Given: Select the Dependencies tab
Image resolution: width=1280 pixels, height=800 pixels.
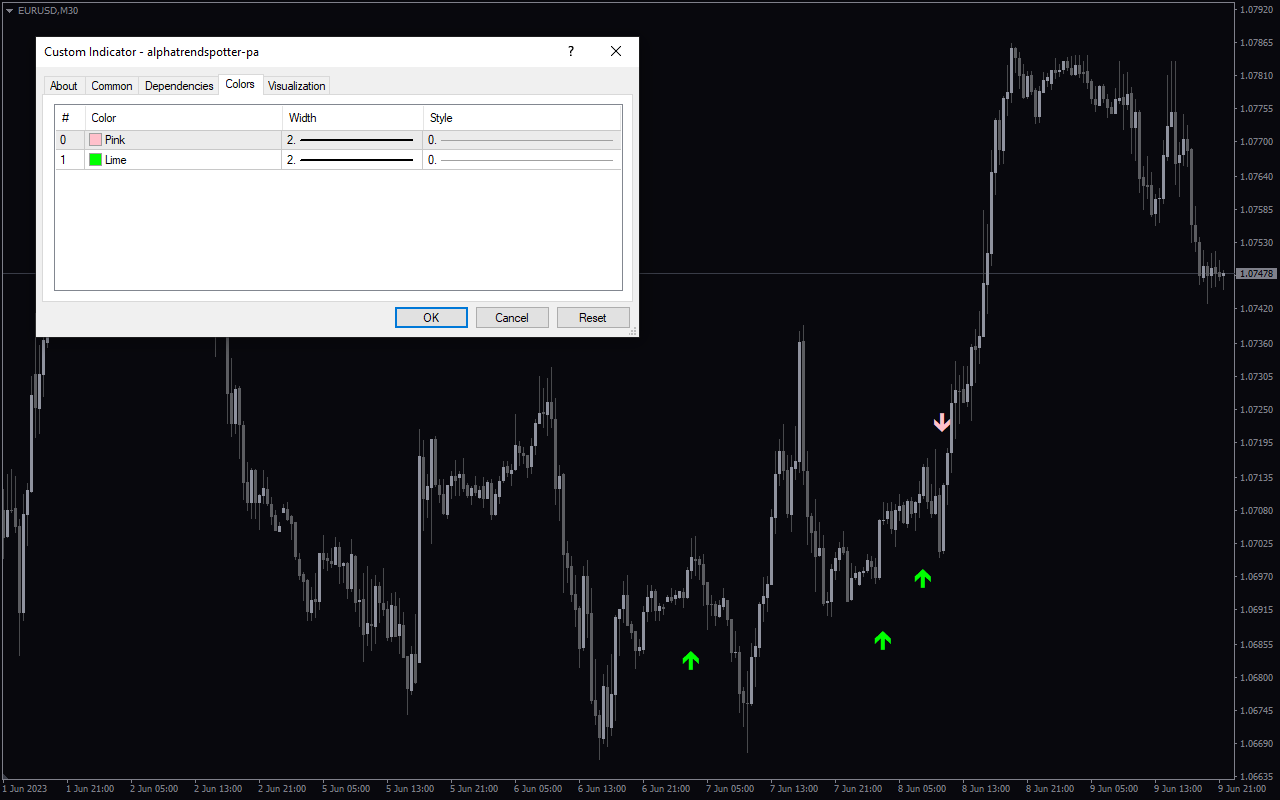Looking at the screenshot, I should point(179,86).
